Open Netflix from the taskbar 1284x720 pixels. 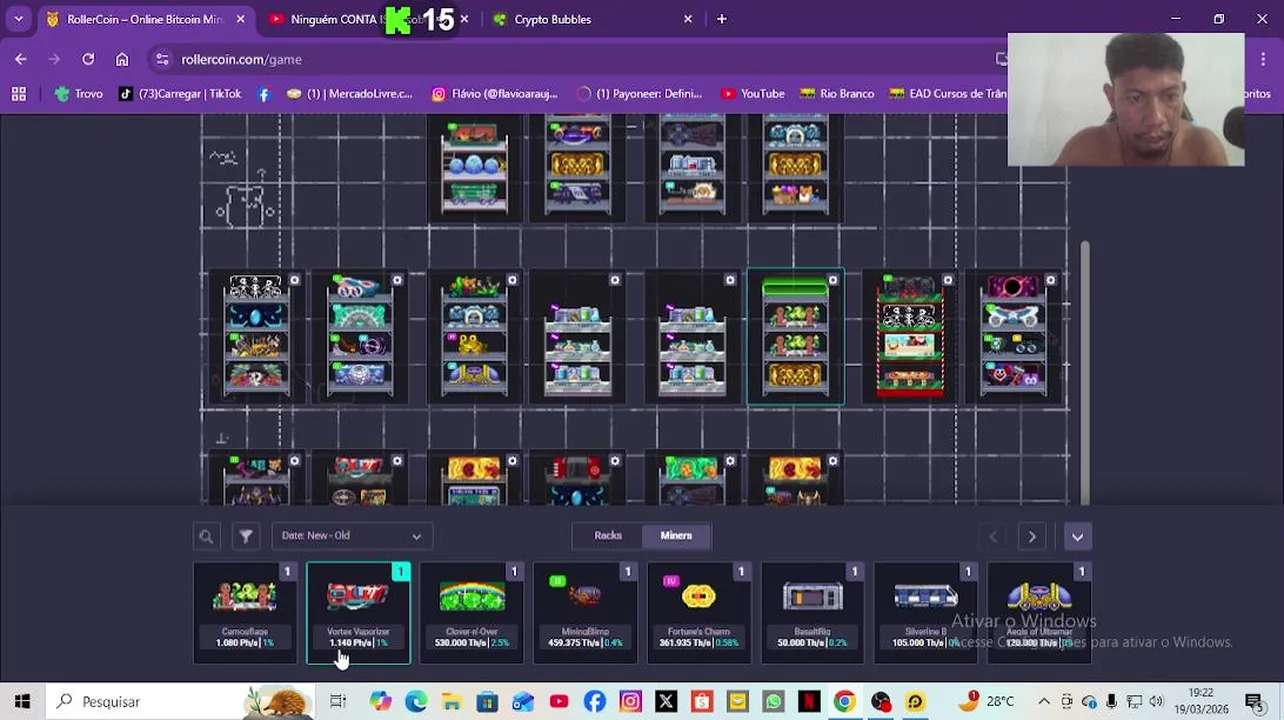point(809,701)
